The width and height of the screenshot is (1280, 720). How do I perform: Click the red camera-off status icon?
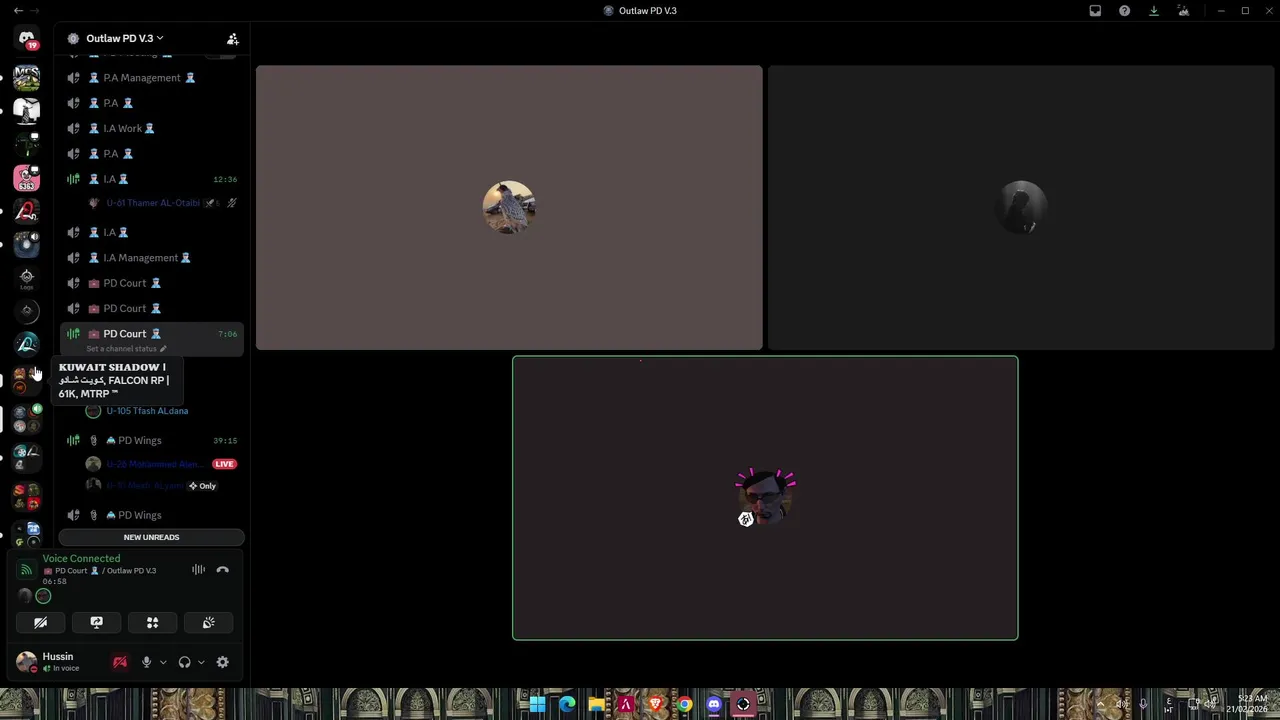point(120,662)
